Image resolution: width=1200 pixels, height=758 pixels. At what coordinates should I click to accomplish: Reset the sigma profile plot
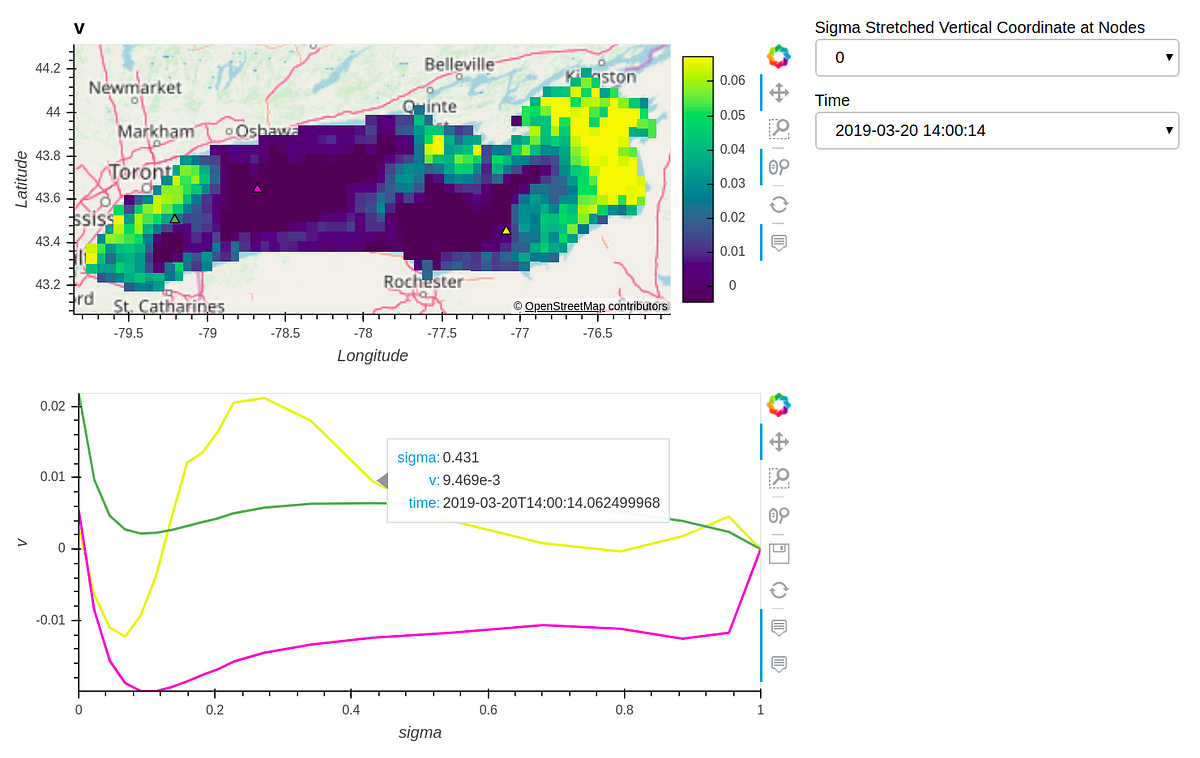pyautogui.click(x=779, y=590)
